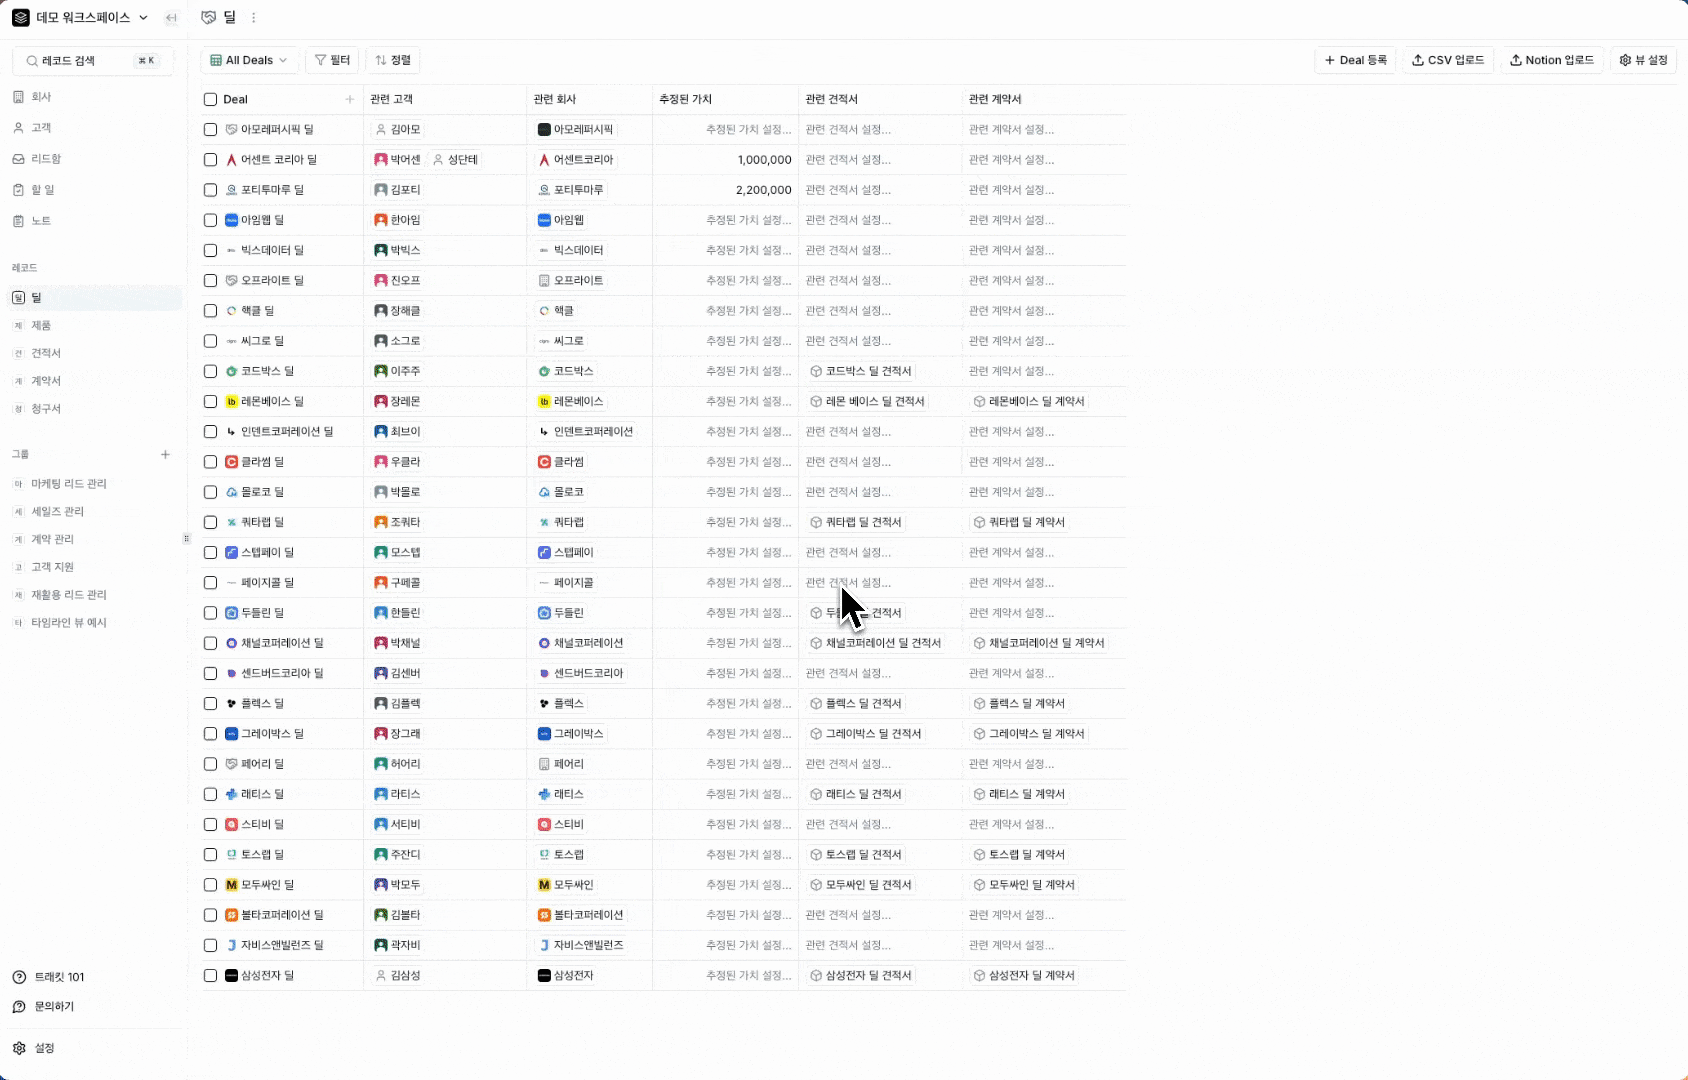
Task: Open the 세일즈 관리 group
Action: (57, 511)
